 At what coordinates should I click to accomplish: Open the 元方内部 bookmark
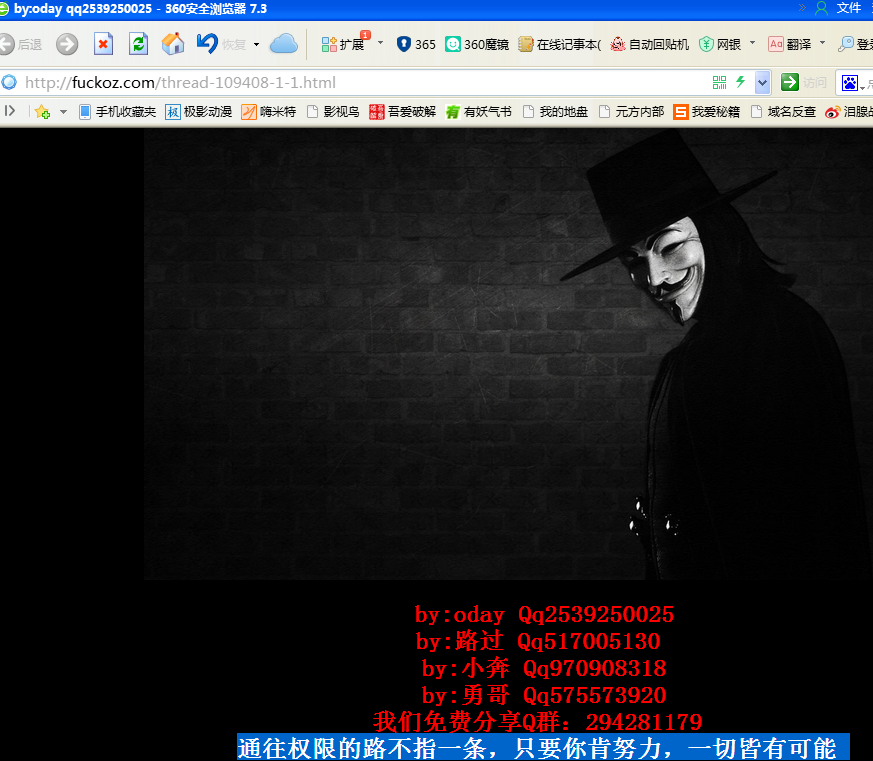point(631,112)
